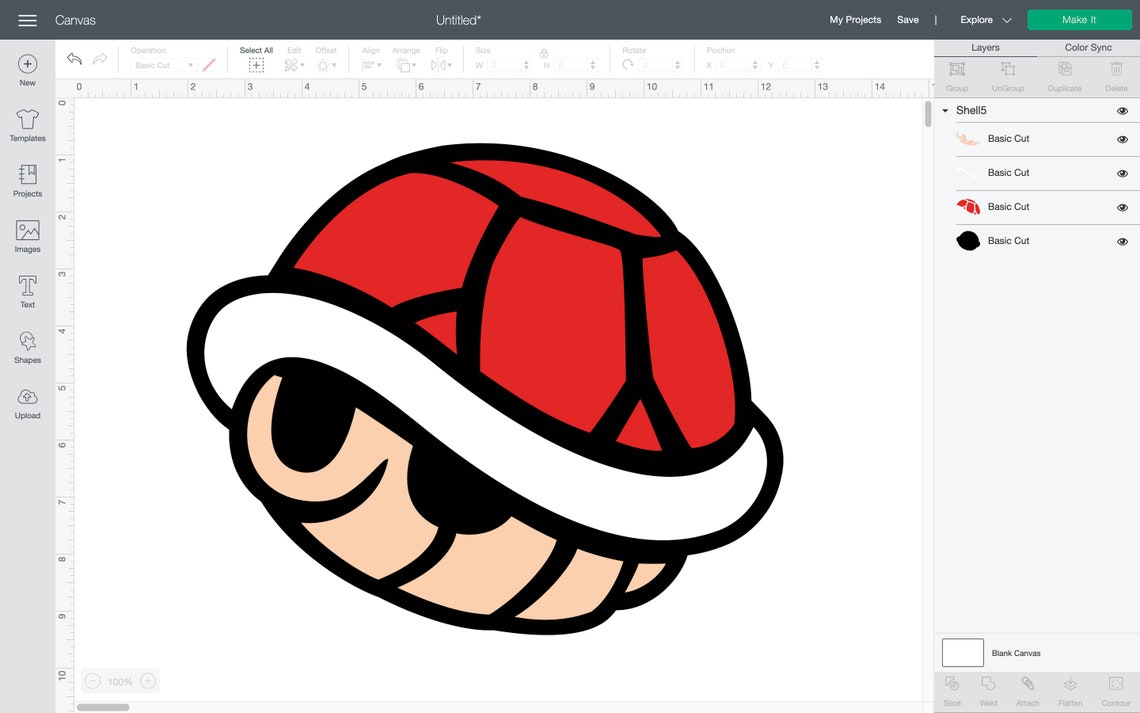Click the zoom out minus control
The height and width of the screenshot is (713, 1140).
point(91,680)
